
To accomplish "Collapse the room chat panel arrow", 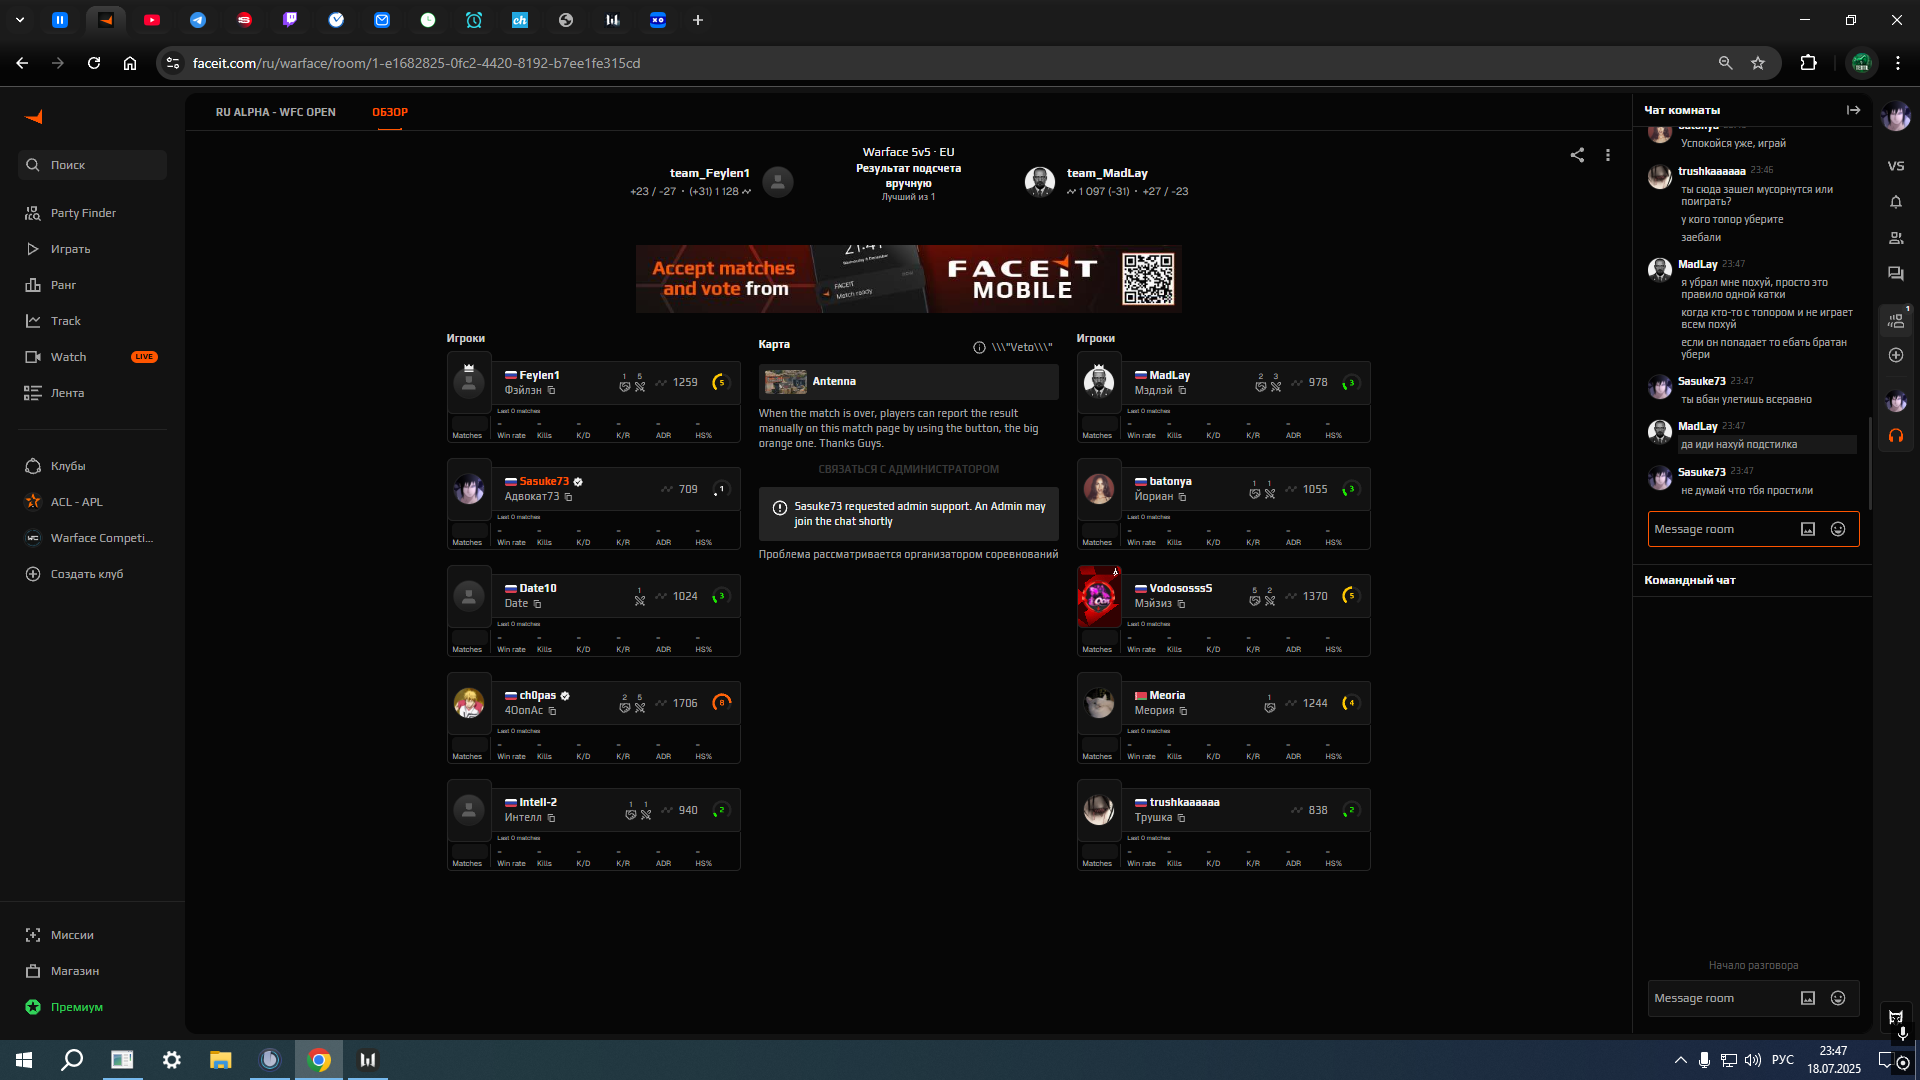I will [x=1853, y=110].
